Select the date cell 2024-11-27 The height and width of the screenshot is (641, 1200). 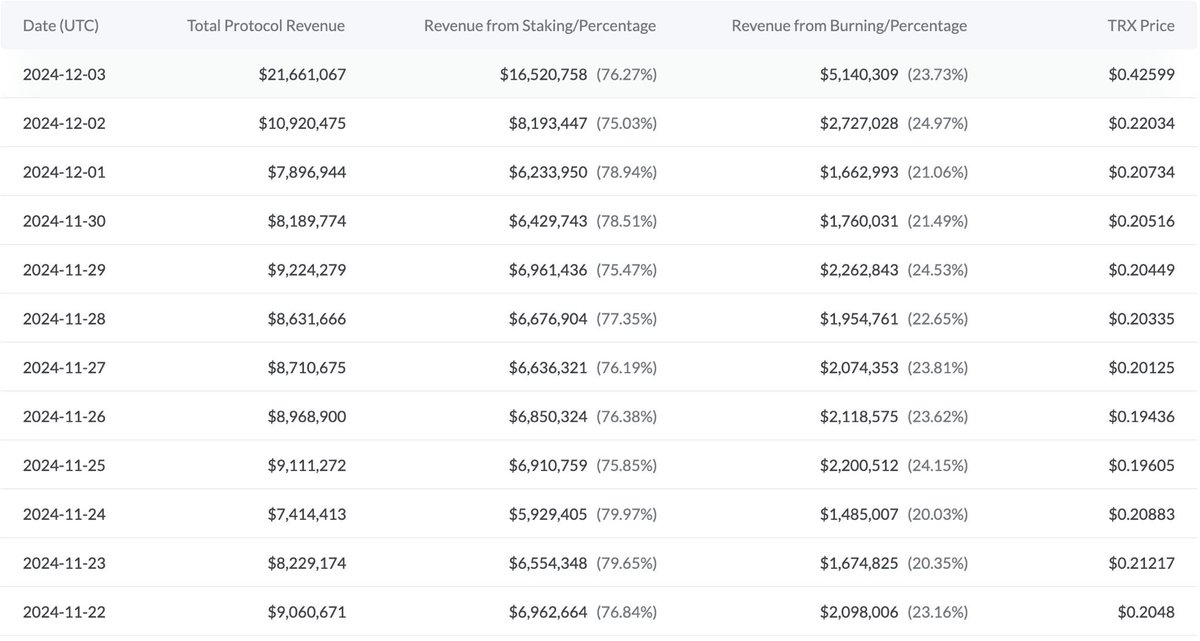pyautogui.click(x=64, y=368)
